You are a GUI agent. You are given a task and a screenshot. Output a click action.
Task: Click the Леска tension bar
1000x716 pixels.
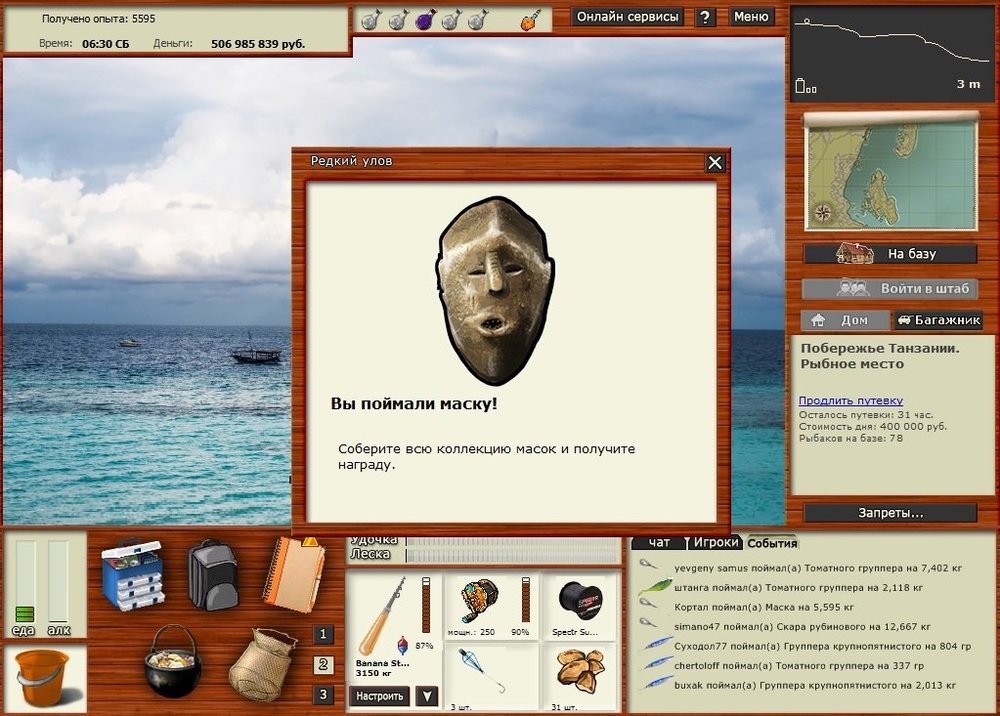[513, 555]
